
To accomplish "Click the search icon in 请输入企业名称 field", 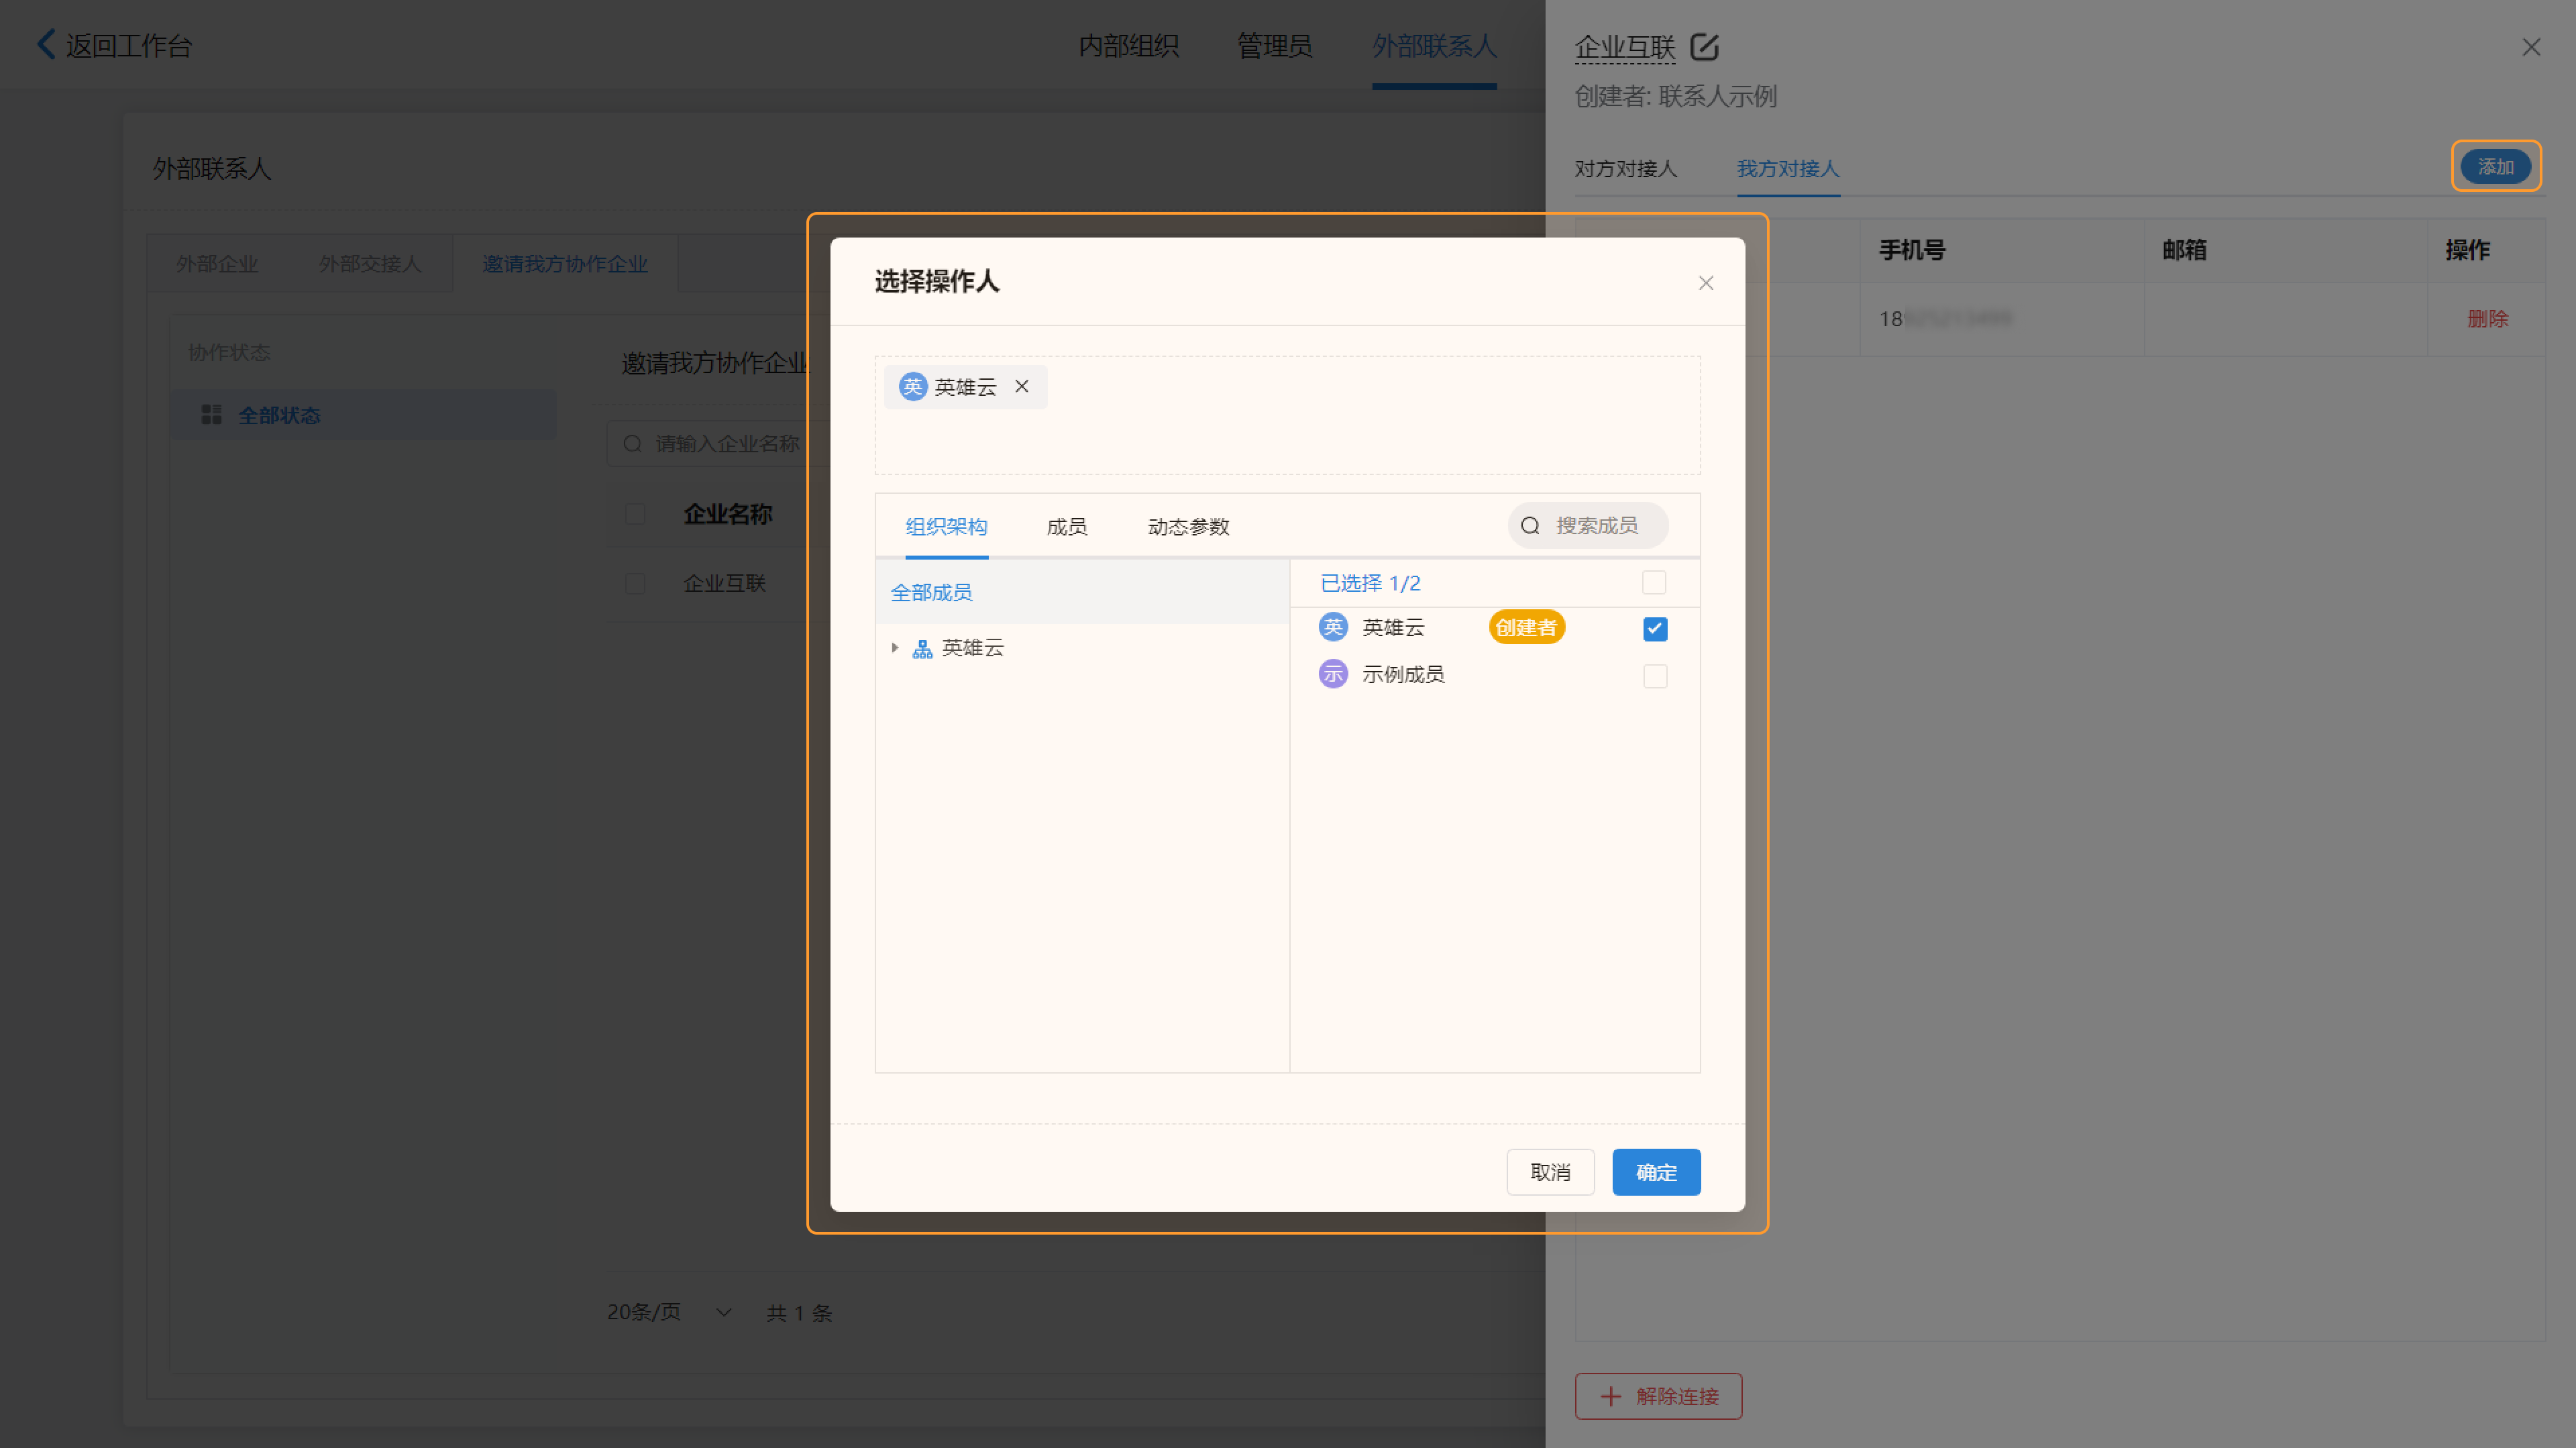I will [632, 443].
